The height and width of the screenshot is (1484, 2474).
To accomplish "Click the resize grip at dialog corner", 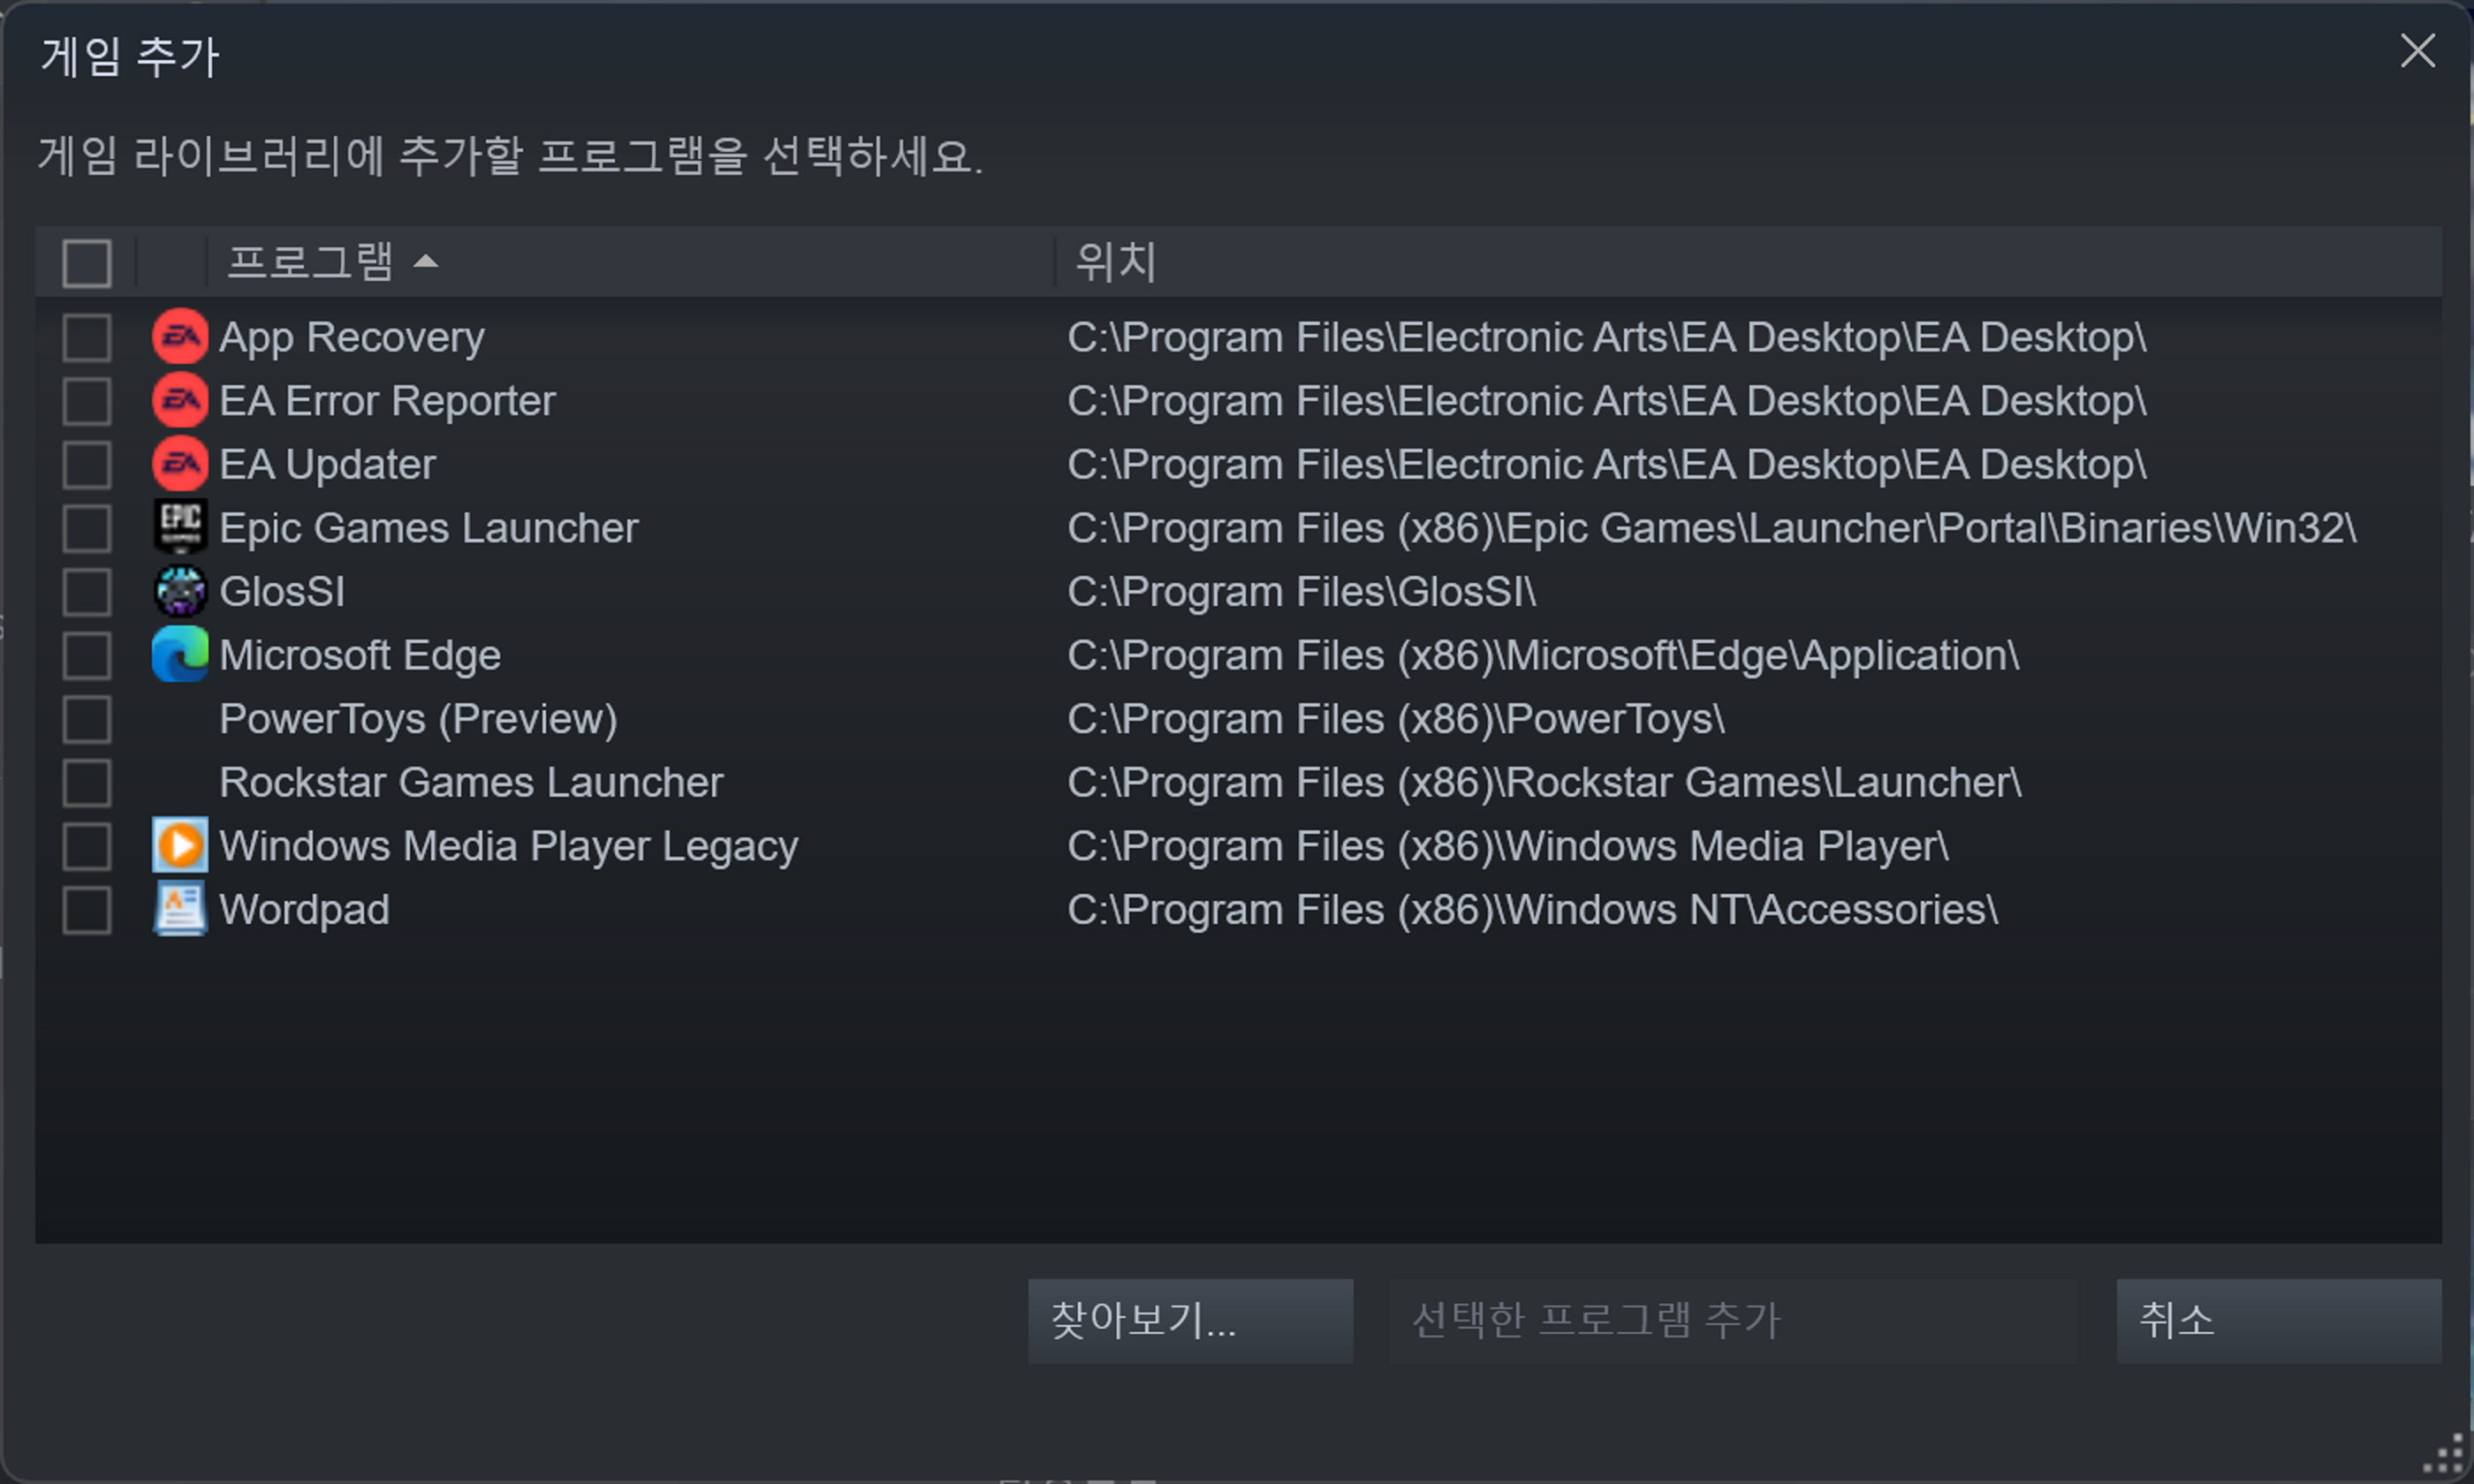I will [x=2448, y=1456].
